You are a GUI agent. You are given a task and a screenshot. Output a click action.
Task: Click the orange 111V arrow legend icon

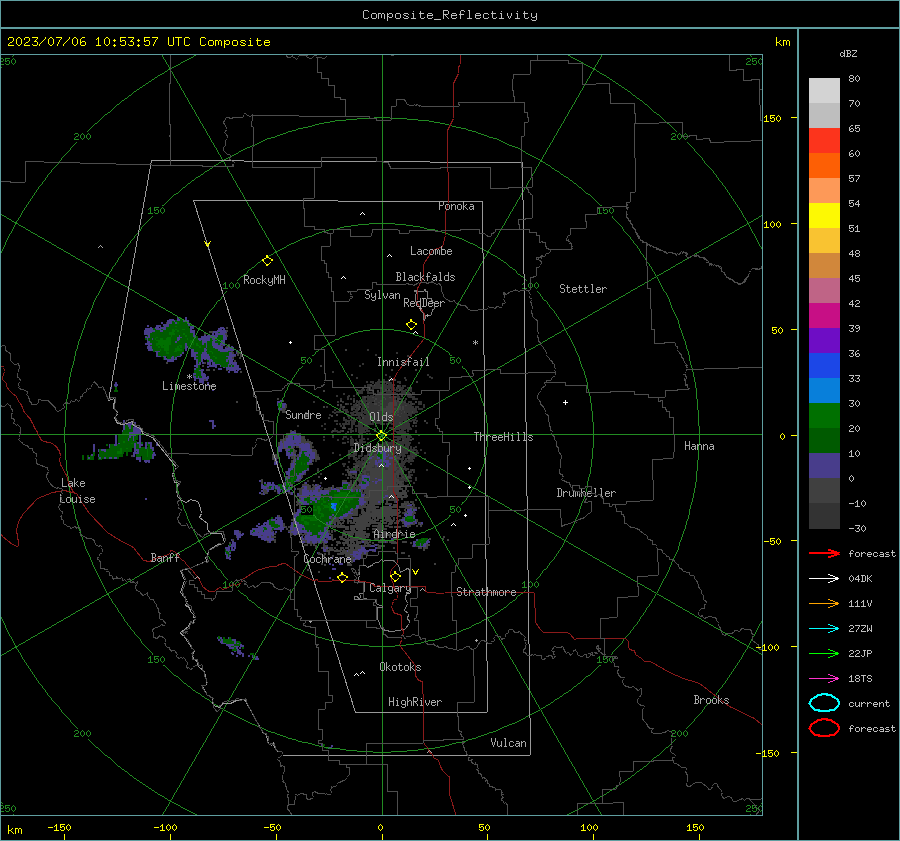click(824, 603)
